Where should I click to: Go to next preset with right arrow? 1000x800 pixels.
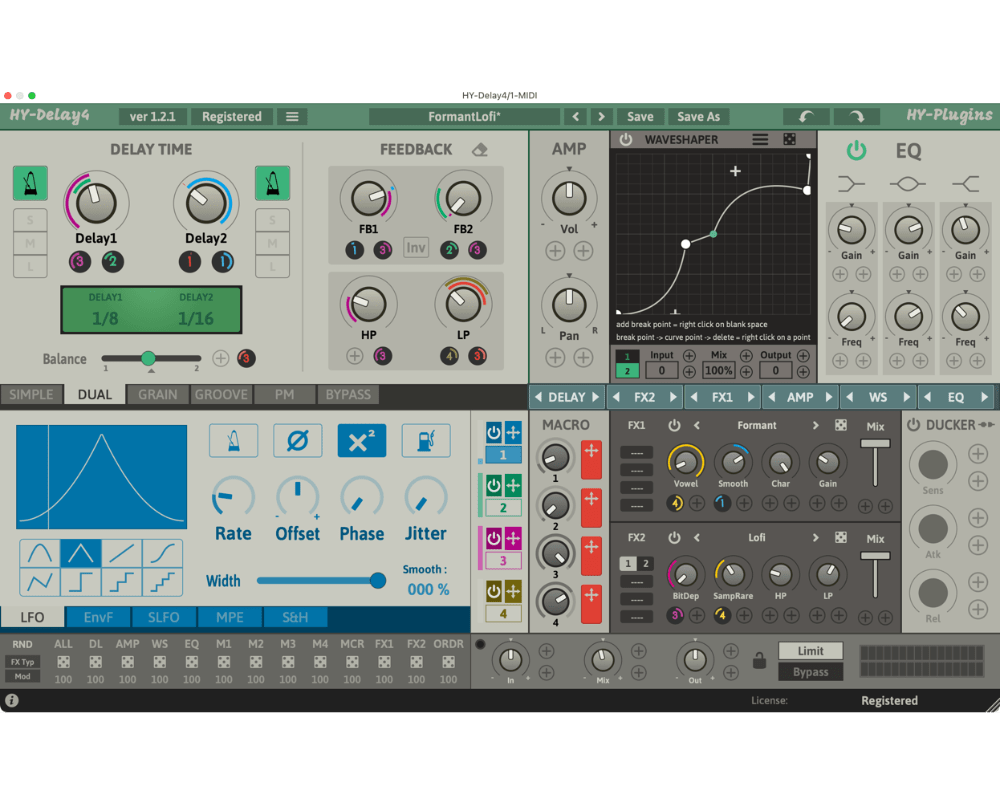(600, 117)
